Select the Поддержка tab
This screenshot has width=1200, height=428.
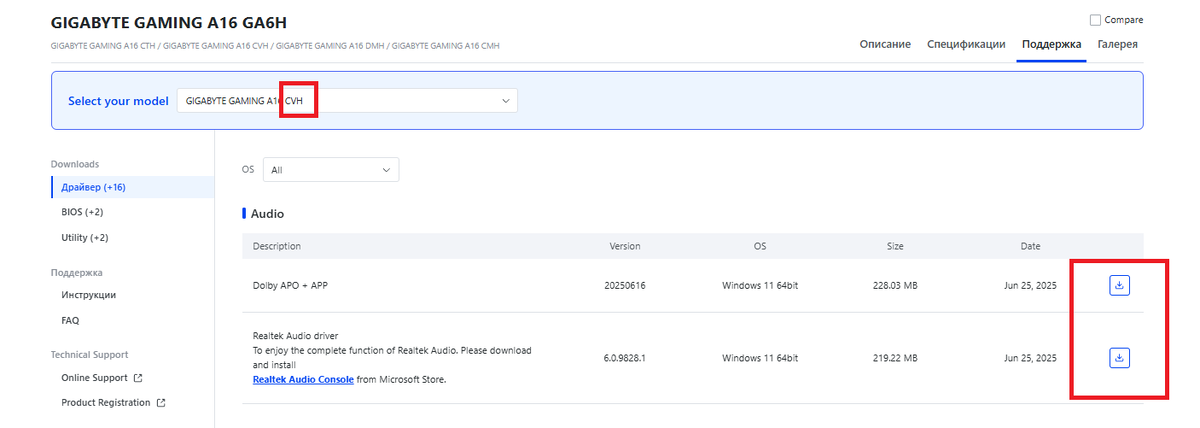tap(1051, 44)
